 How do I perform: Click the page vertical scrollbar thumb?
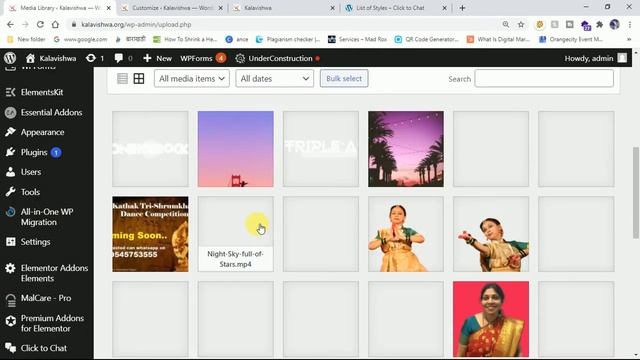pos(636,193)
